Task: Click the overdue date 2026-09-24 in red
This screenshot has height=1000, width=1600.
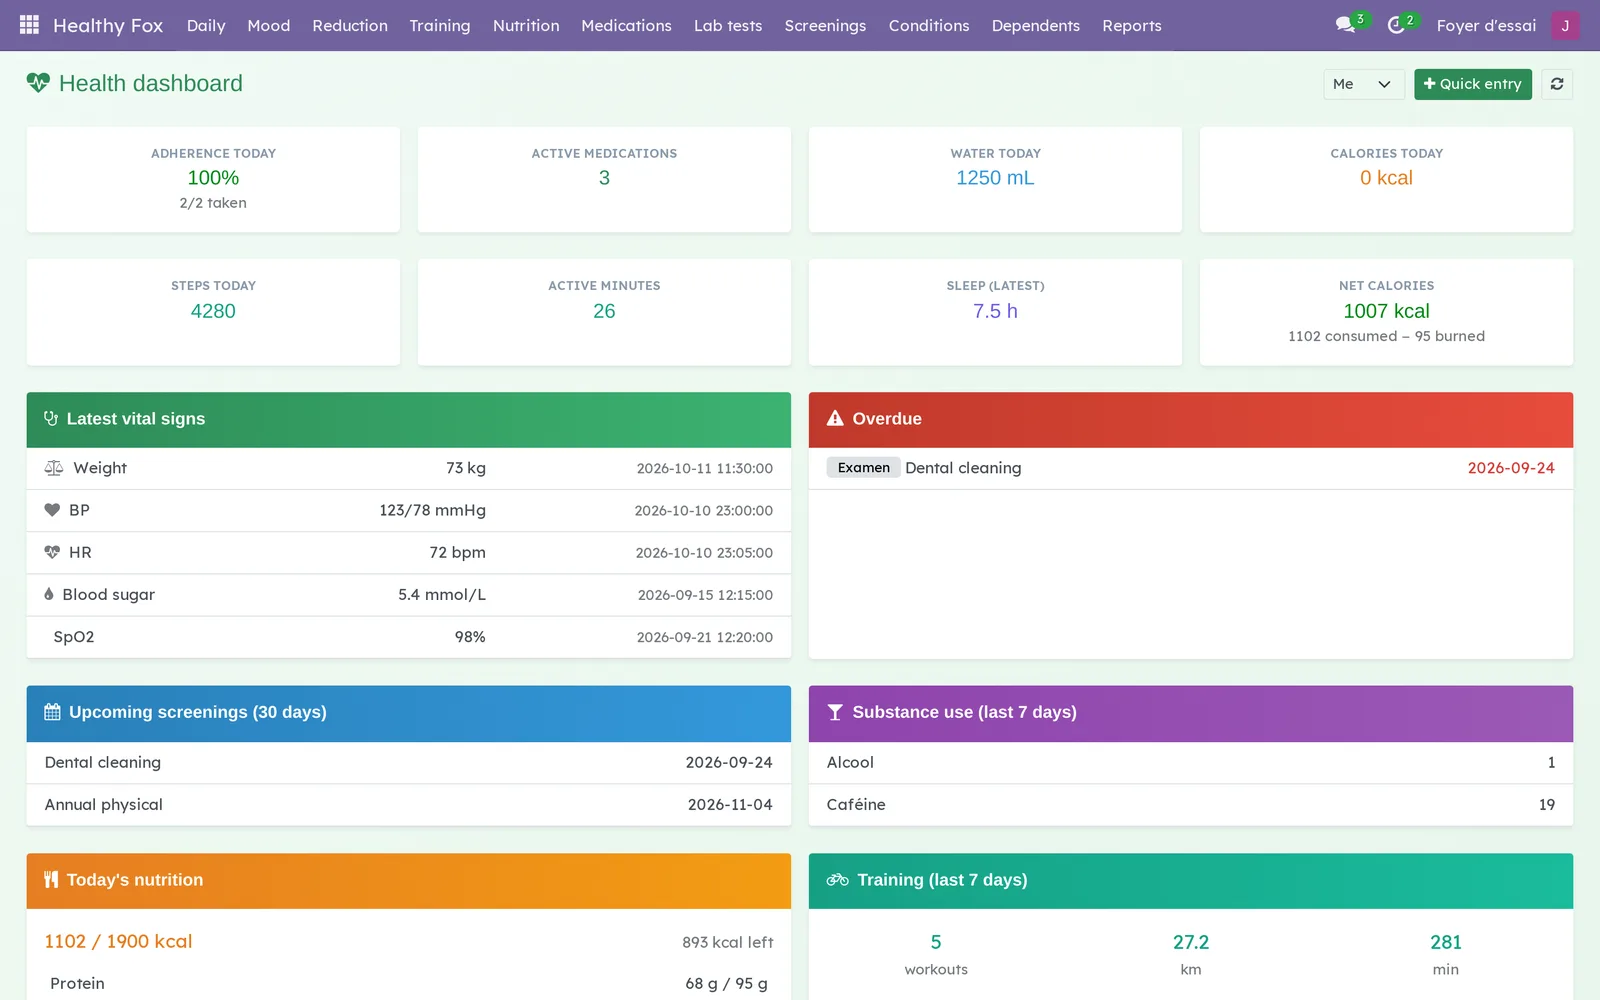Action: 1510,468
